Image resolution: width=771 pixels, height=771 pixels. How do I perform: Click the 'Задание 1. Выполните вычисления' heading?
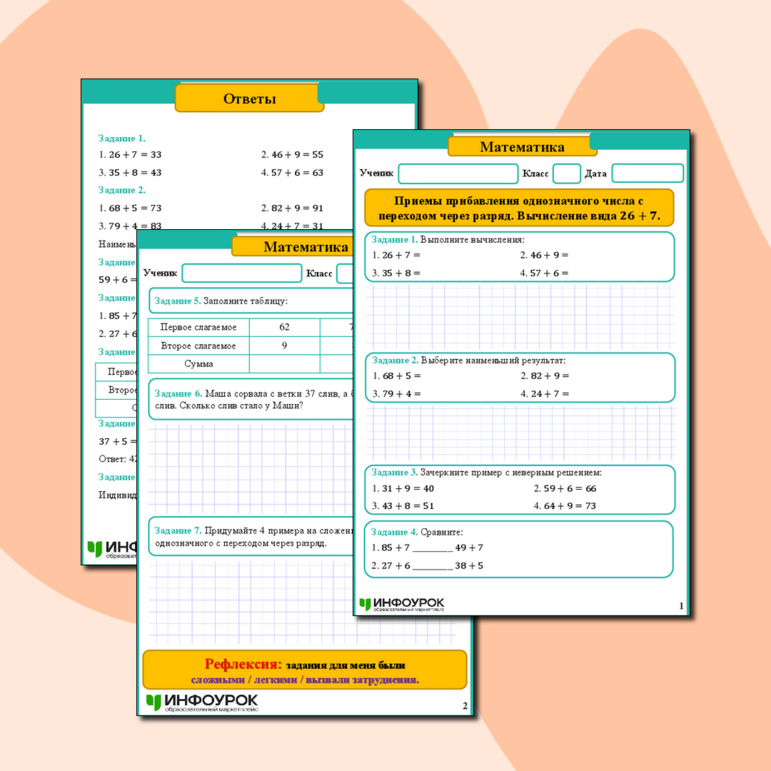tap(447, 240)
